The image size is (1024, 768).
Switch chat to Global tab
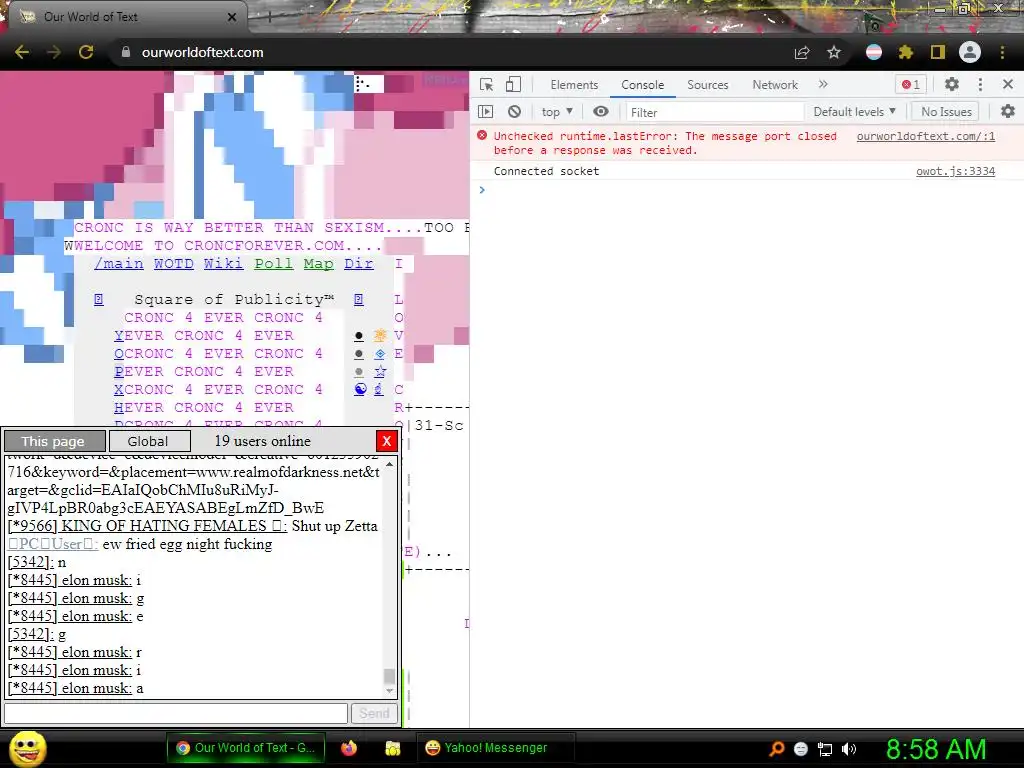tap(149, 441)
